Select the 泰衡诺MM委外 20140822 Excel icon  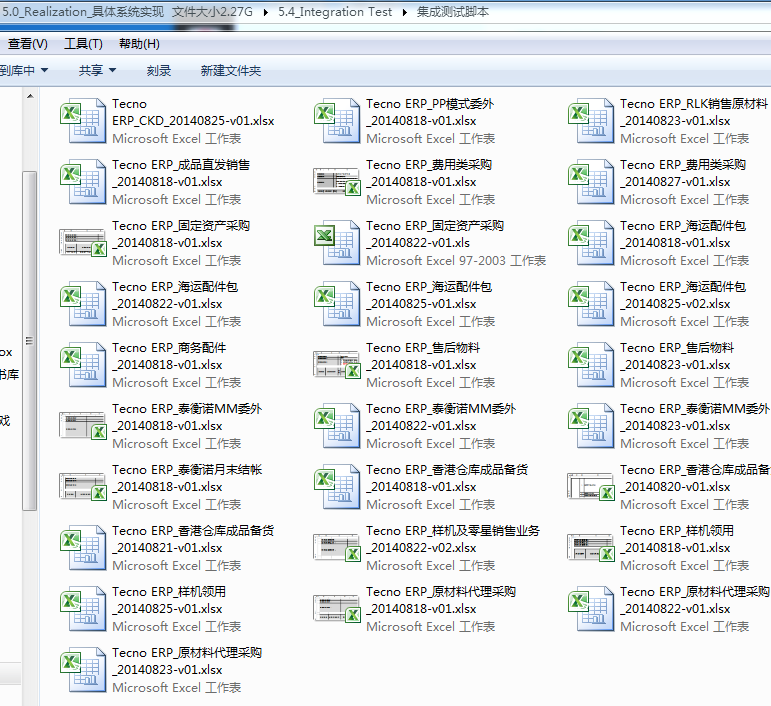(337, 426)
